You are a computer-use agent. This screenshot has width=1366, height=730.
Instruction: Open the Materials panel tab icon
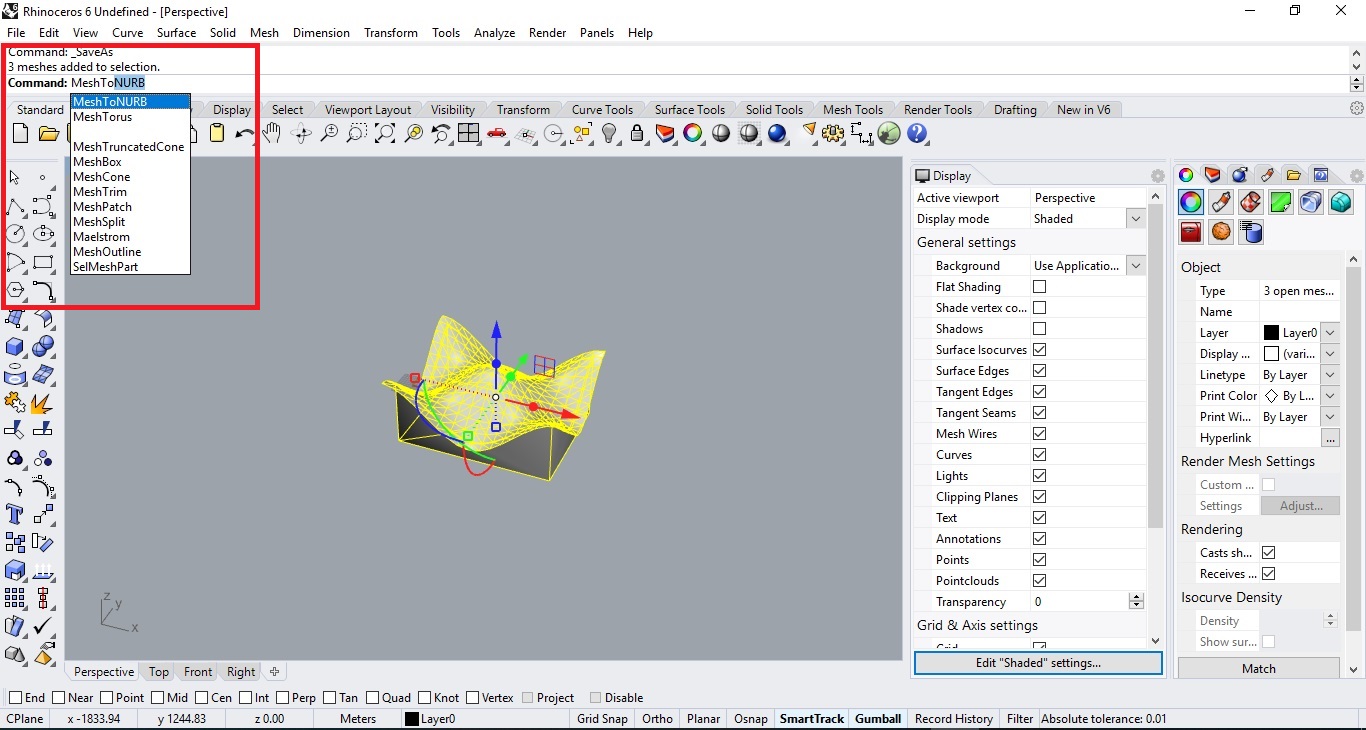(1239, 175)
